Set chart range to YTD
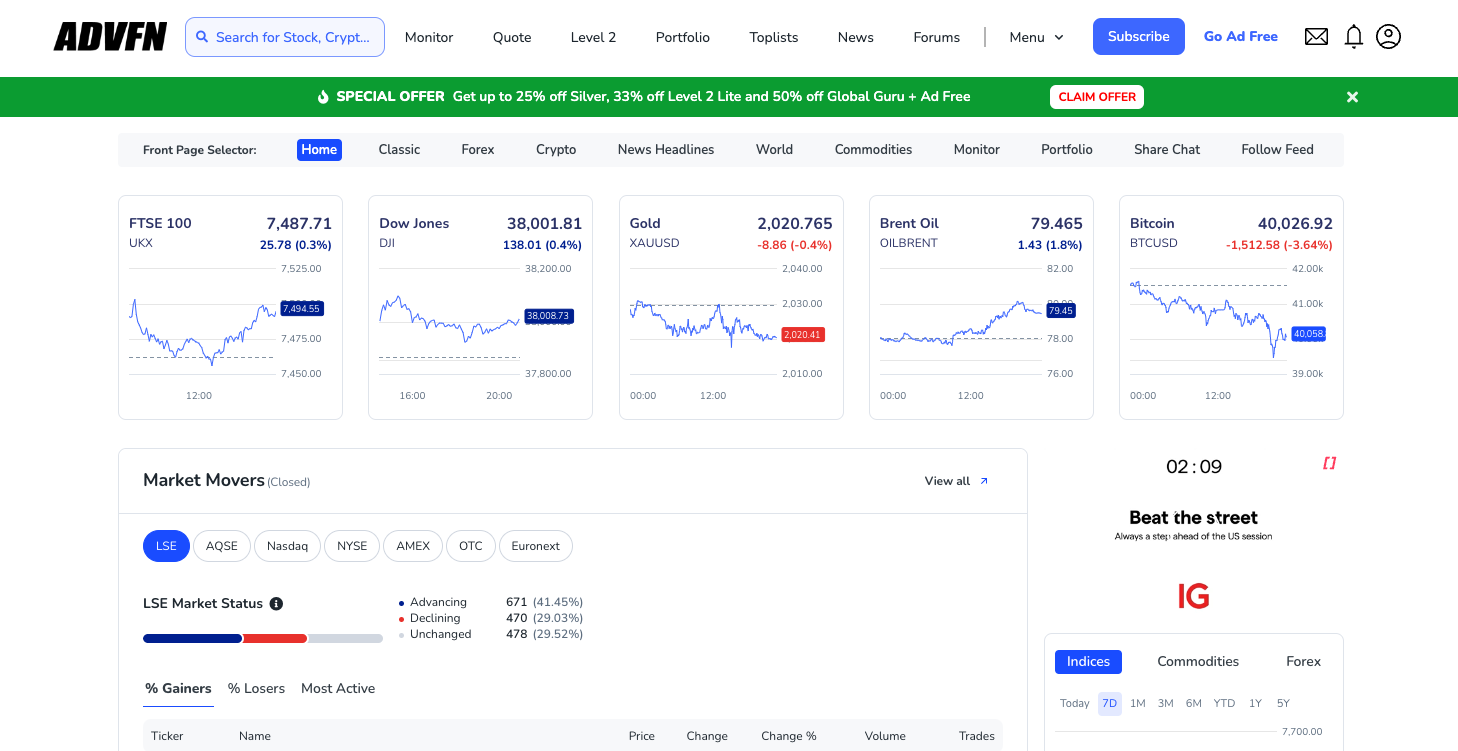The image size is (1458, 751). [1224, 703]
